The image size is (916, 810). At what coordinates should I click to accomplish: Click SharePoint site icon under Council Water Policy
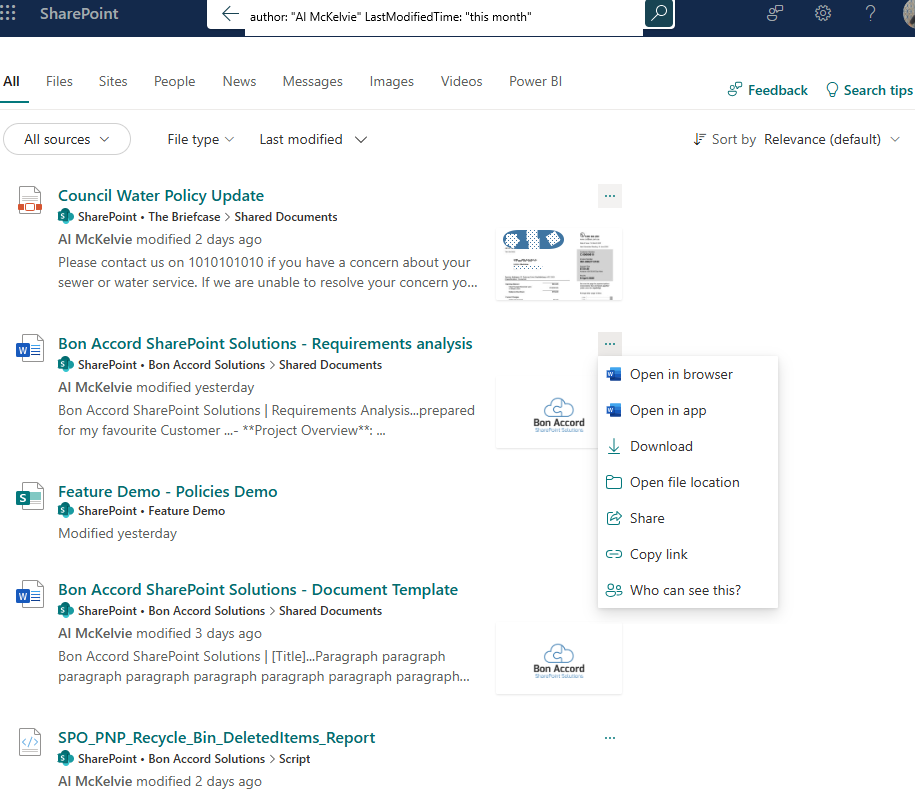click(65, 217)
